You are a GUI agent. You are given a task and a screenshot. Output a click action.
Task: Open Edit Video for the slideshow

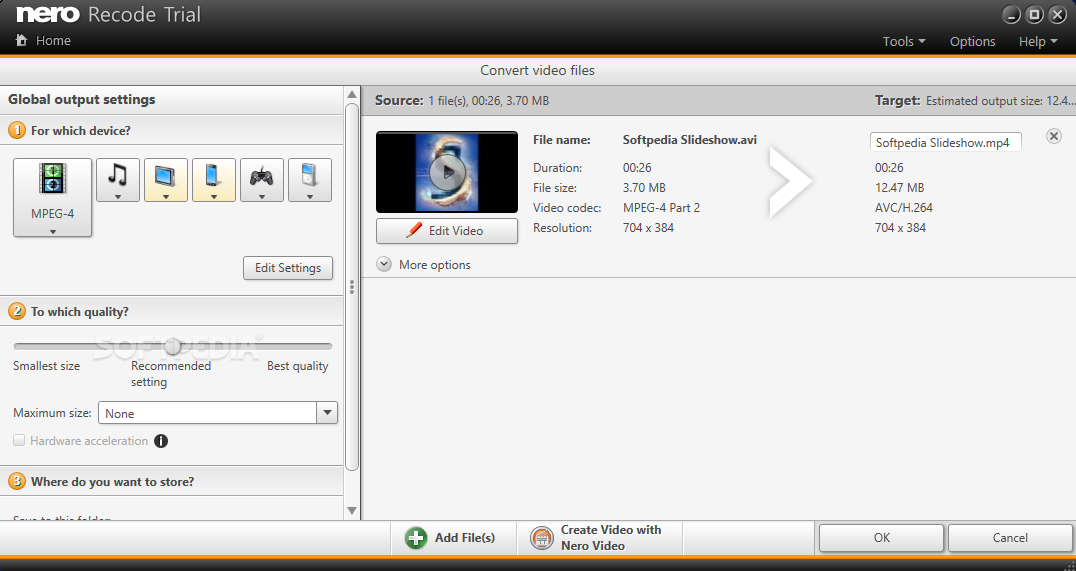pyautogui.click(x=447, y=231)
